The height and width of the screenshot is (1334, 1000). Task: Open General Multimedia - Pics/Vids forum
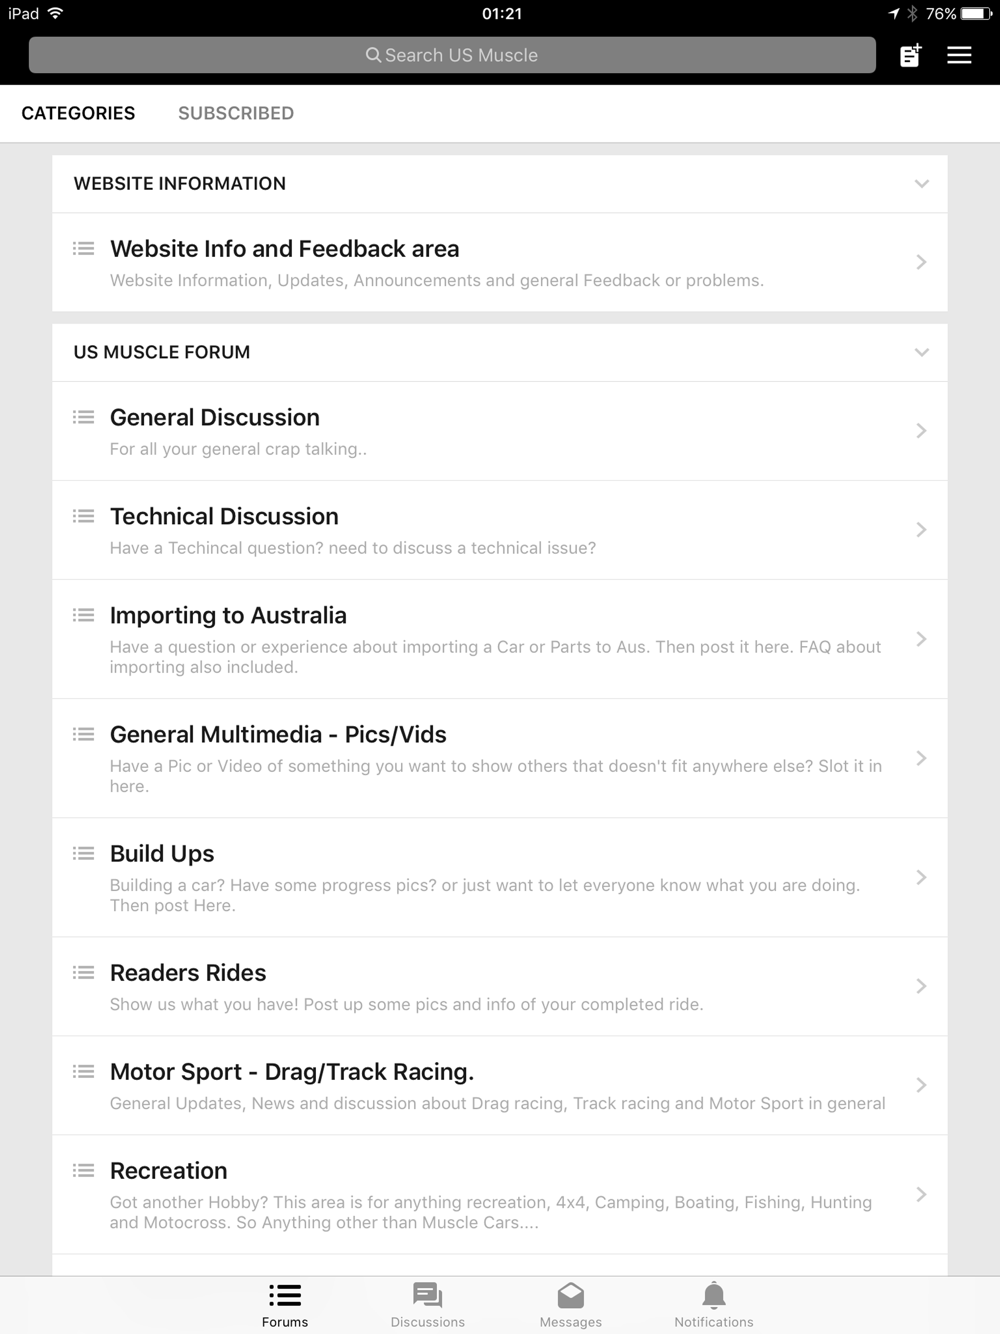click(500, 758)
